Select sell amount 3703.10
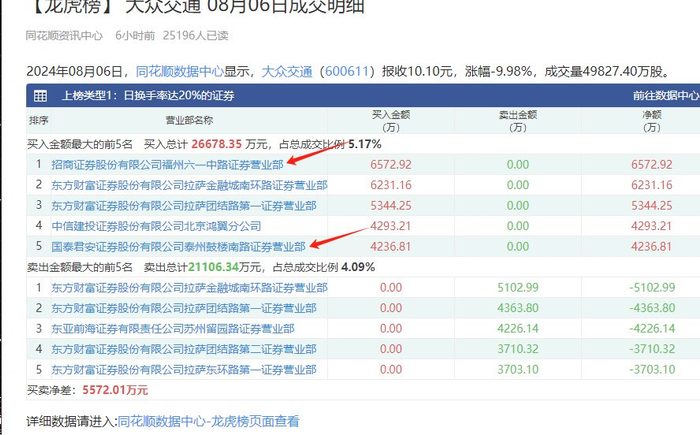 (518, 370)
